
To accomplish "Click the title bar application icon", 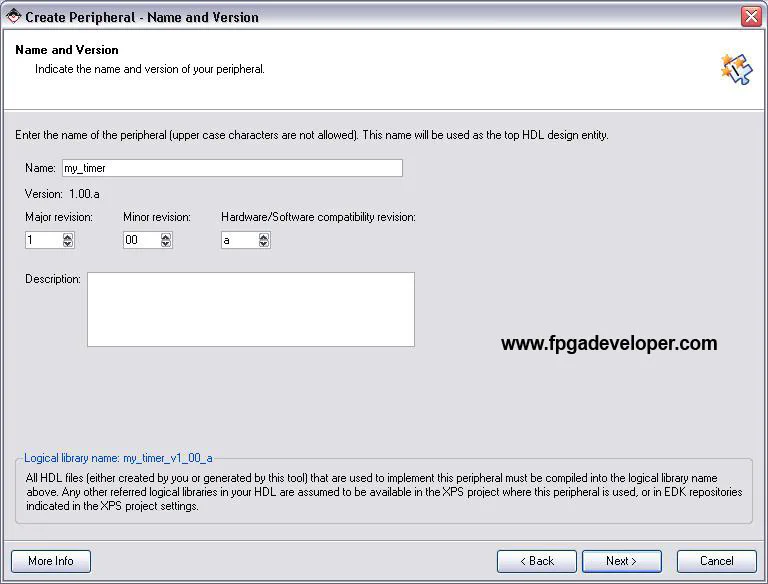I will (13, 17).
